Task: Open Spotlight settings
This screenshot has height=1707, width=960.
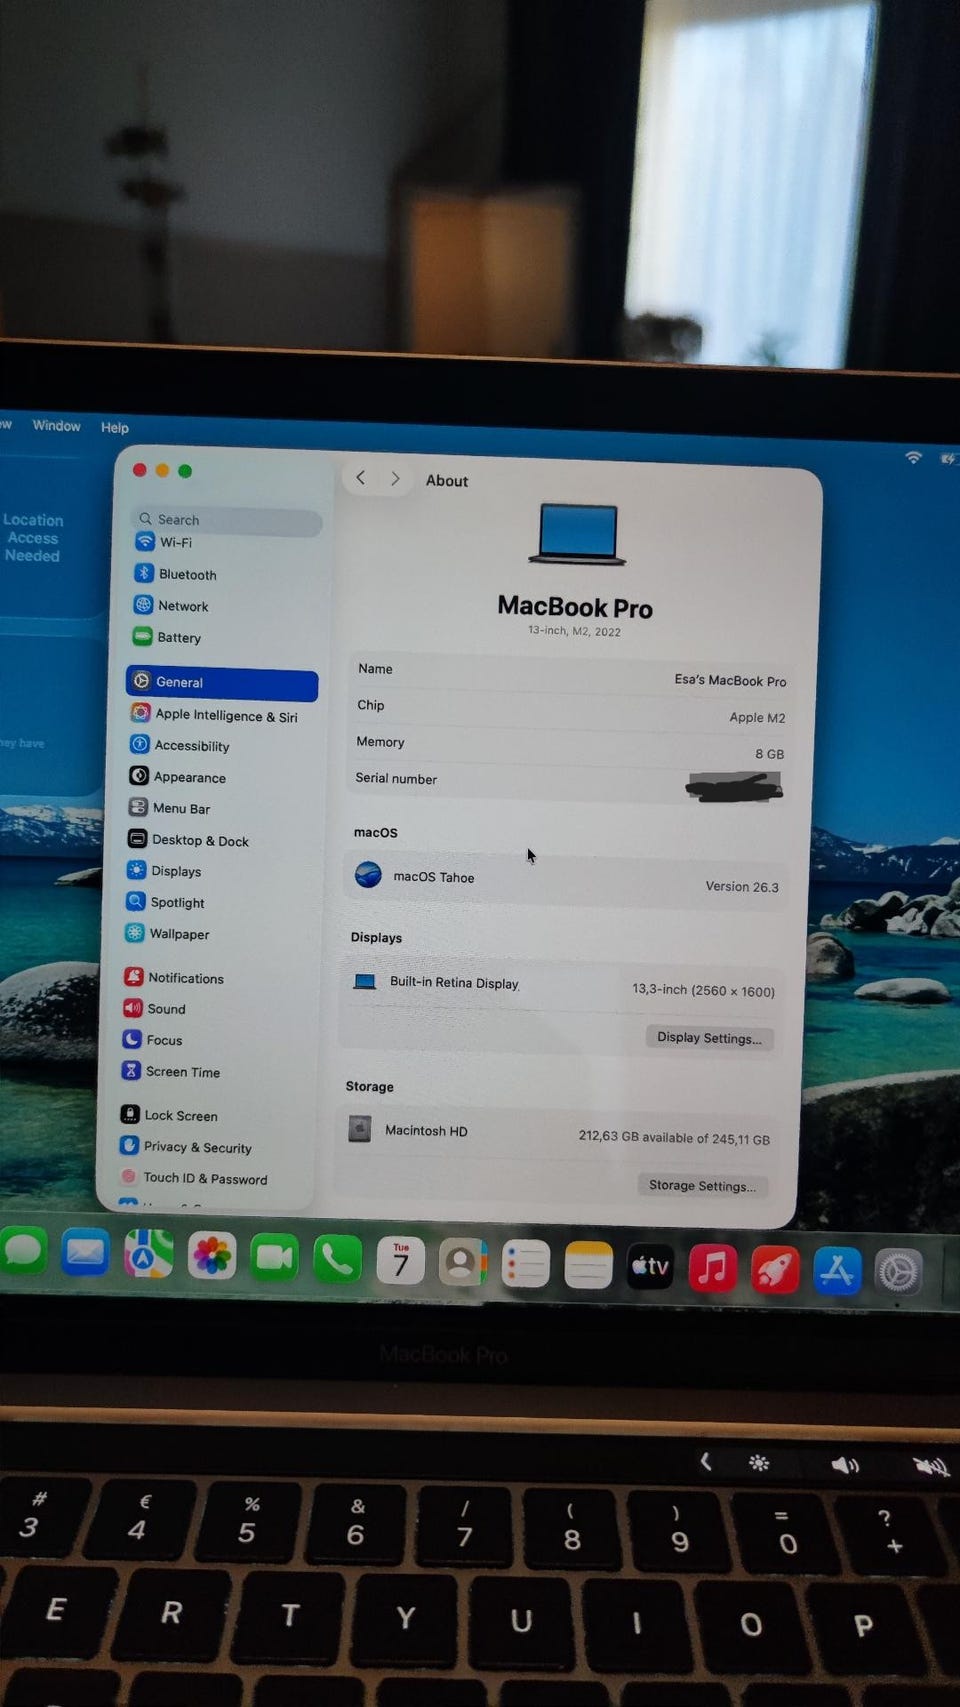Action: click(x=165, y=902)
